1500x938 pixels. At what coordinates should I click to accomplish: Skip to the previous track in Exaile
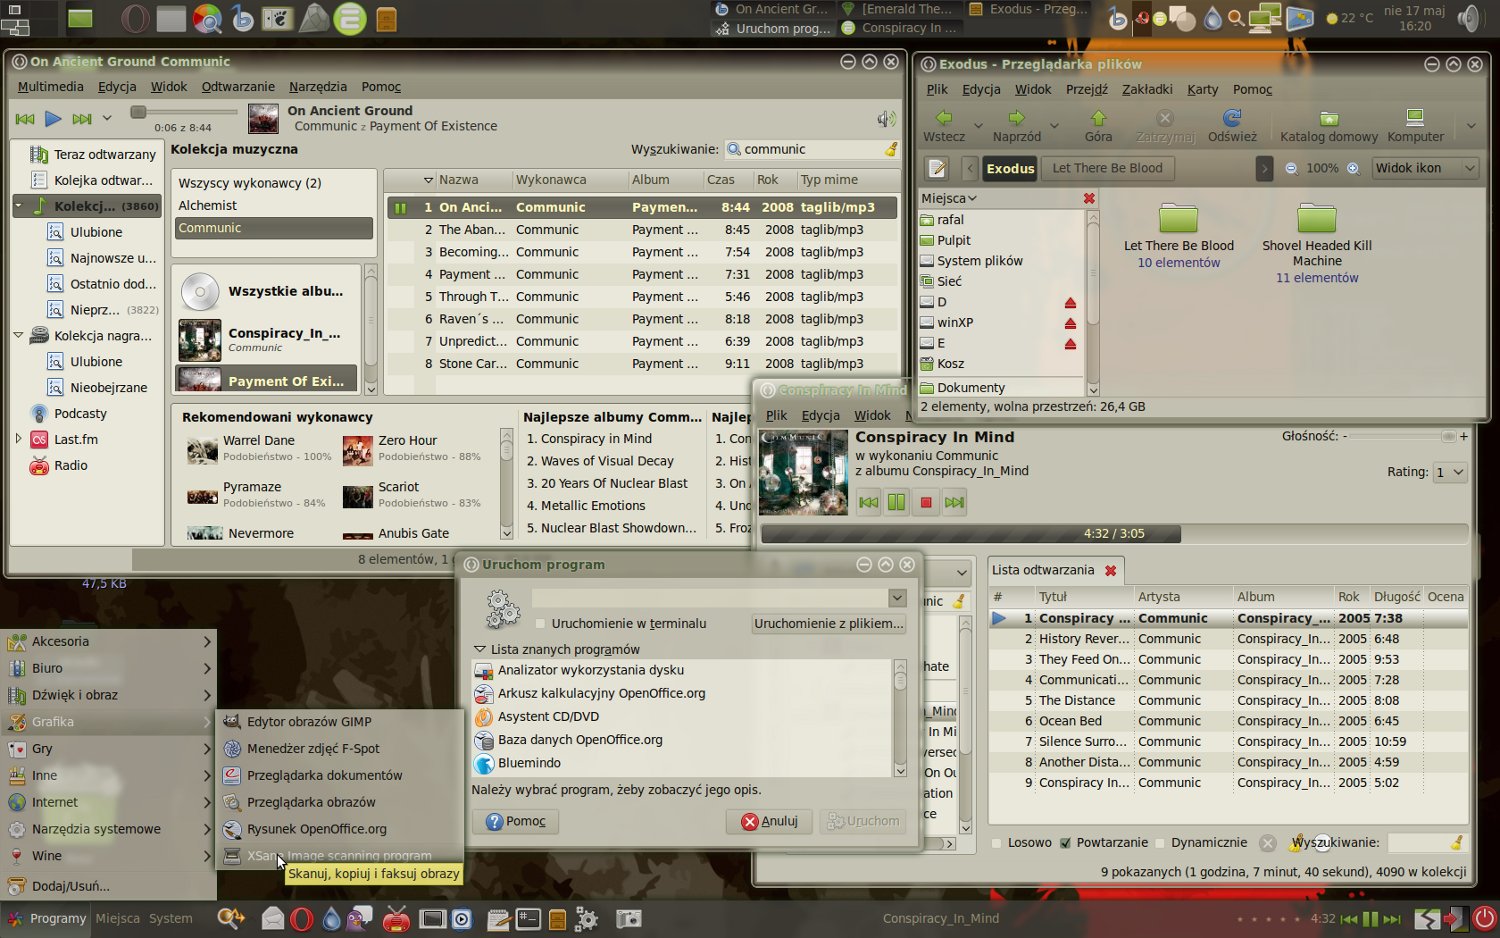[x=25, y=119]
